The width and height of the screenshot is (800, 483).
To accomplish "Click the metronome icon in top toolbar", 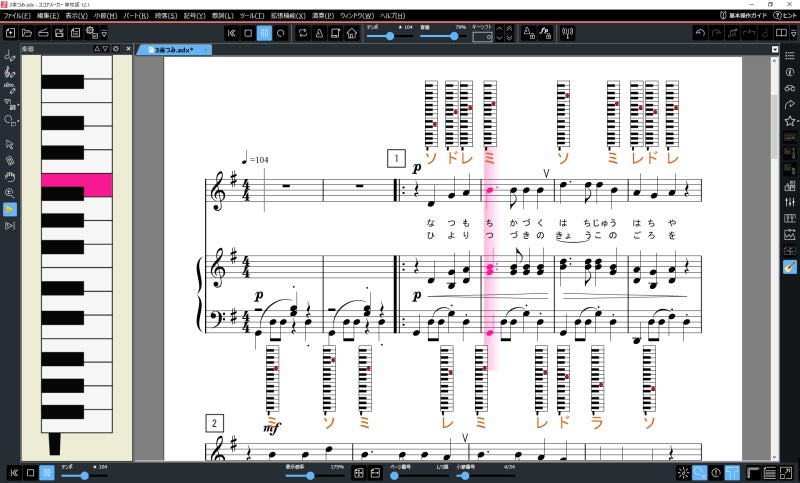I will pos(319,33).
